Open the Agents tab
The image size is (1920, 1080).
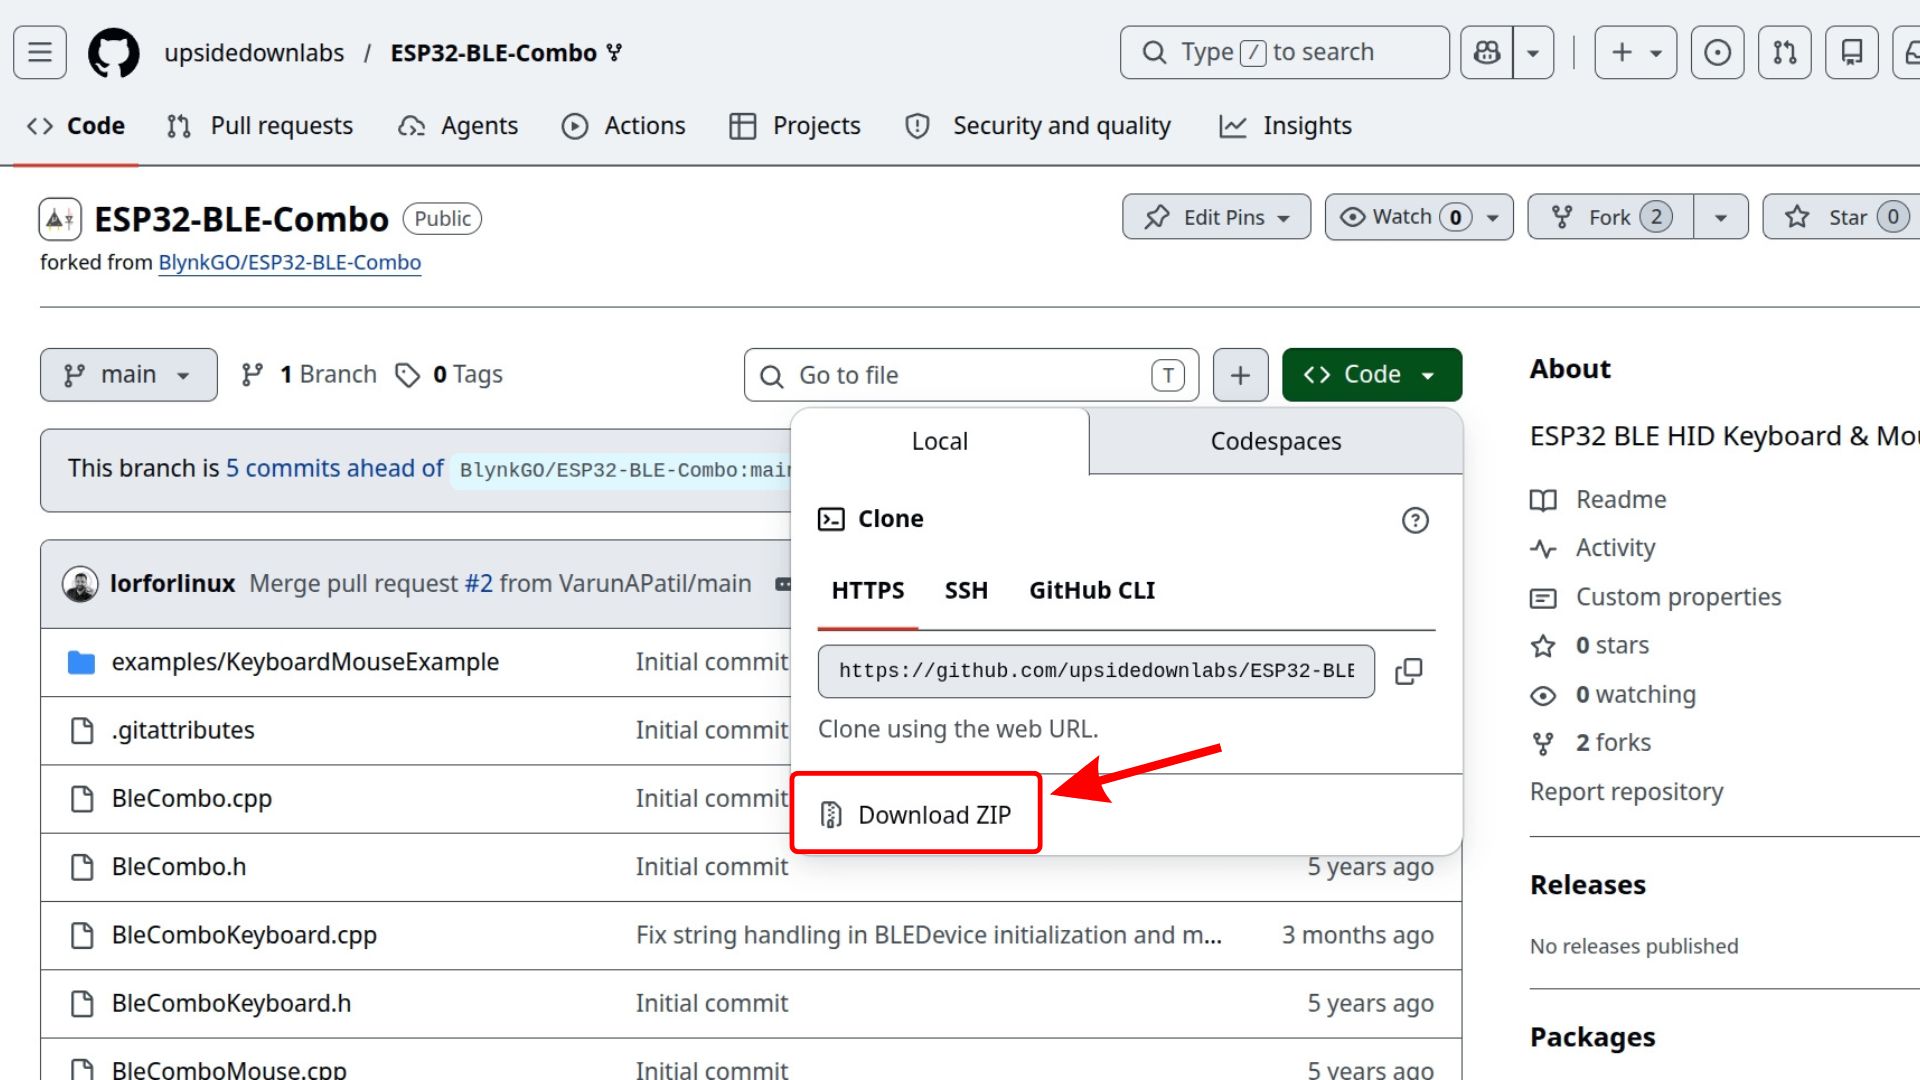[x=458, y=126]
